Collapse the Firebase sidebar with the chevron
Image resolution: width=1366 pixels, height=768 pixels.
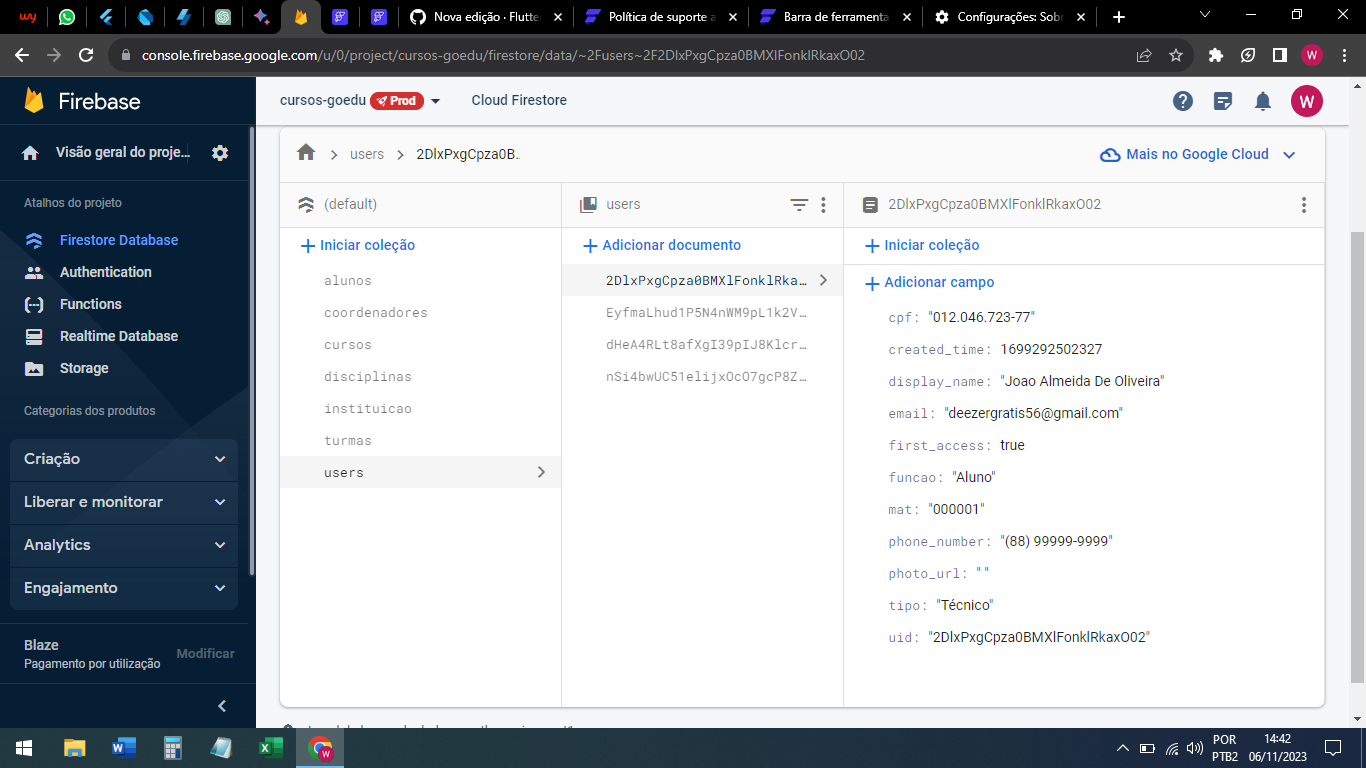(x=222, y=705)
